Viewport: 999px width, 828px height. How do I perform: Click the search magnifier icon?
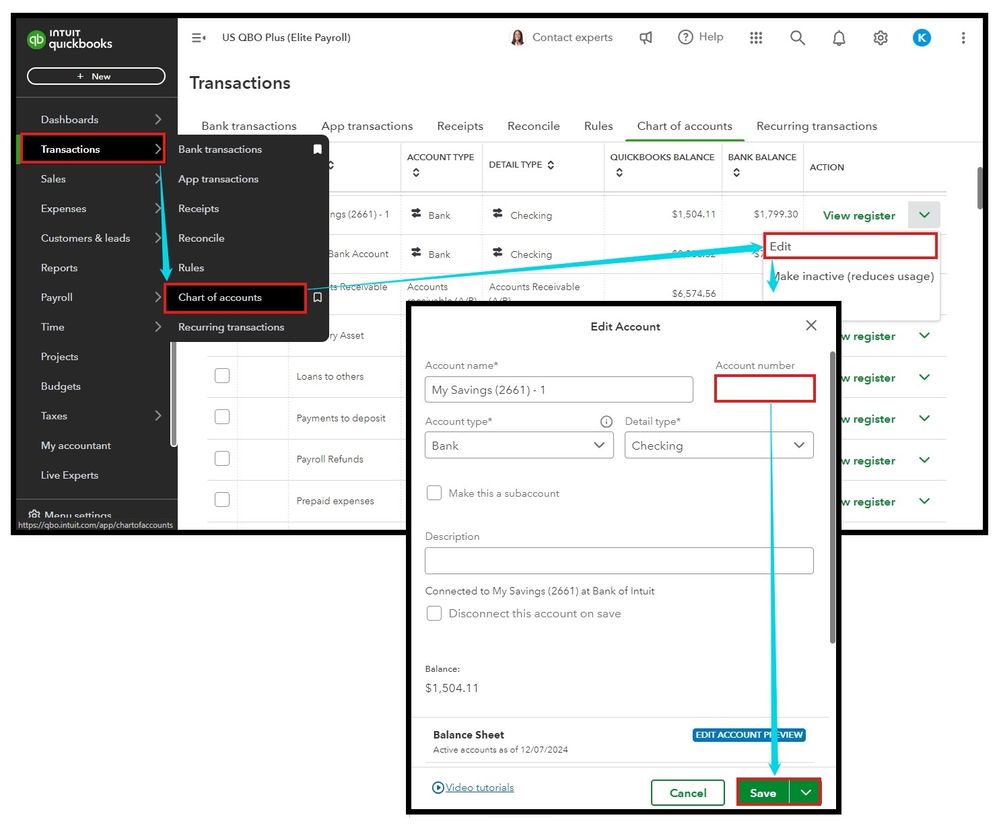click(797, 38)
